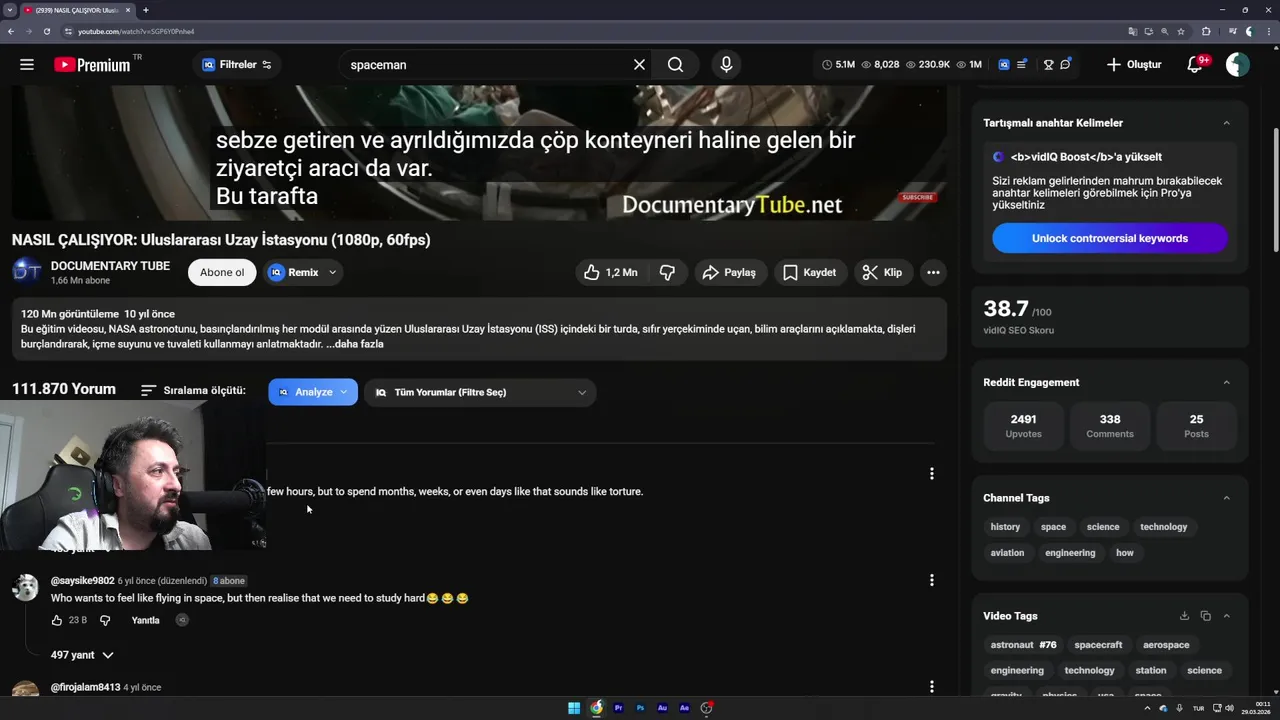Save video with Kaydet button
This screenshot has height=720, width=1280.
point(809,272)
